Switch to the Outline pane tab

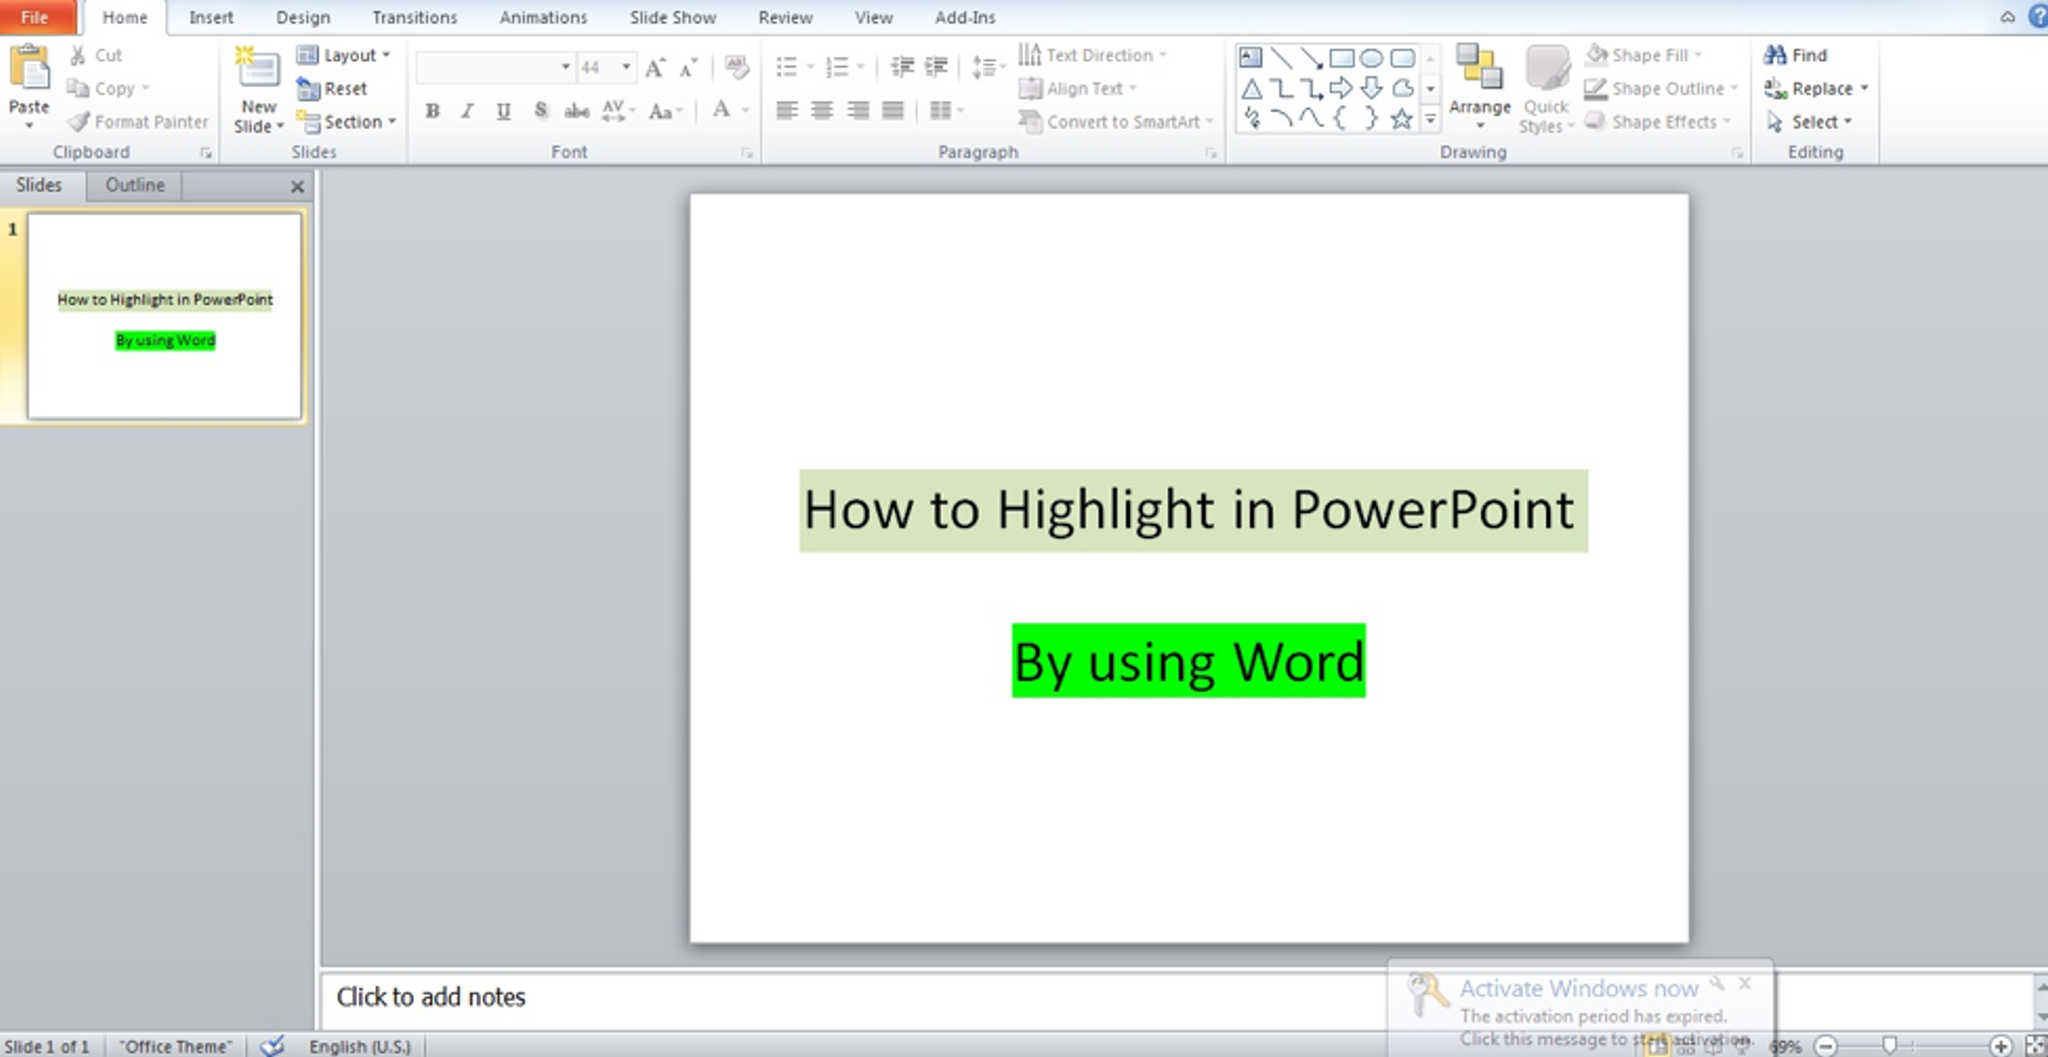click(x=134, y=185)
